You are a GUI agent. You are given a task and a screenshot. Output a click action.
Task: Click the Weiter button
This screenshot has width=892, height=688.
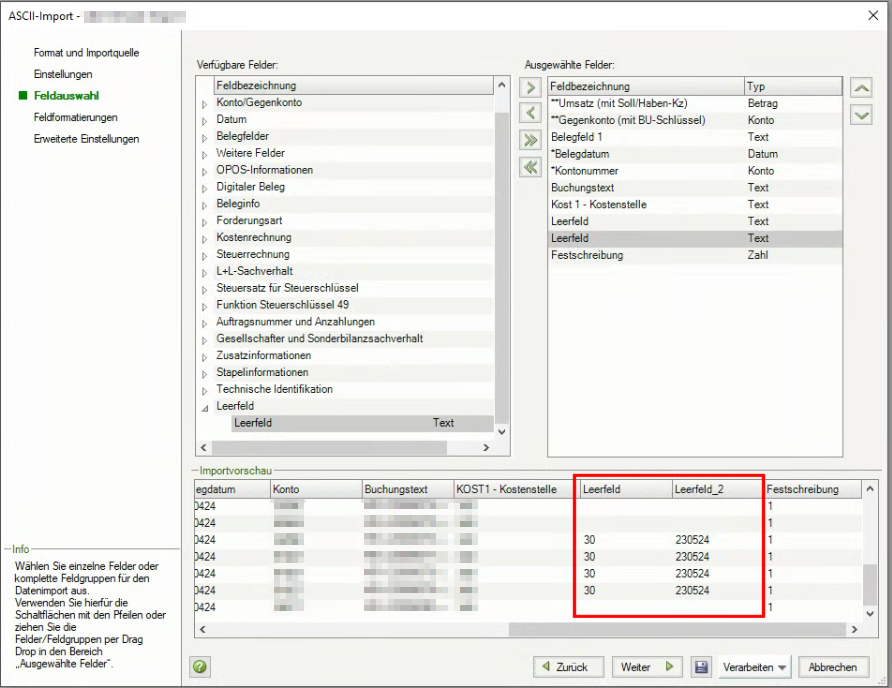point(646,667)
